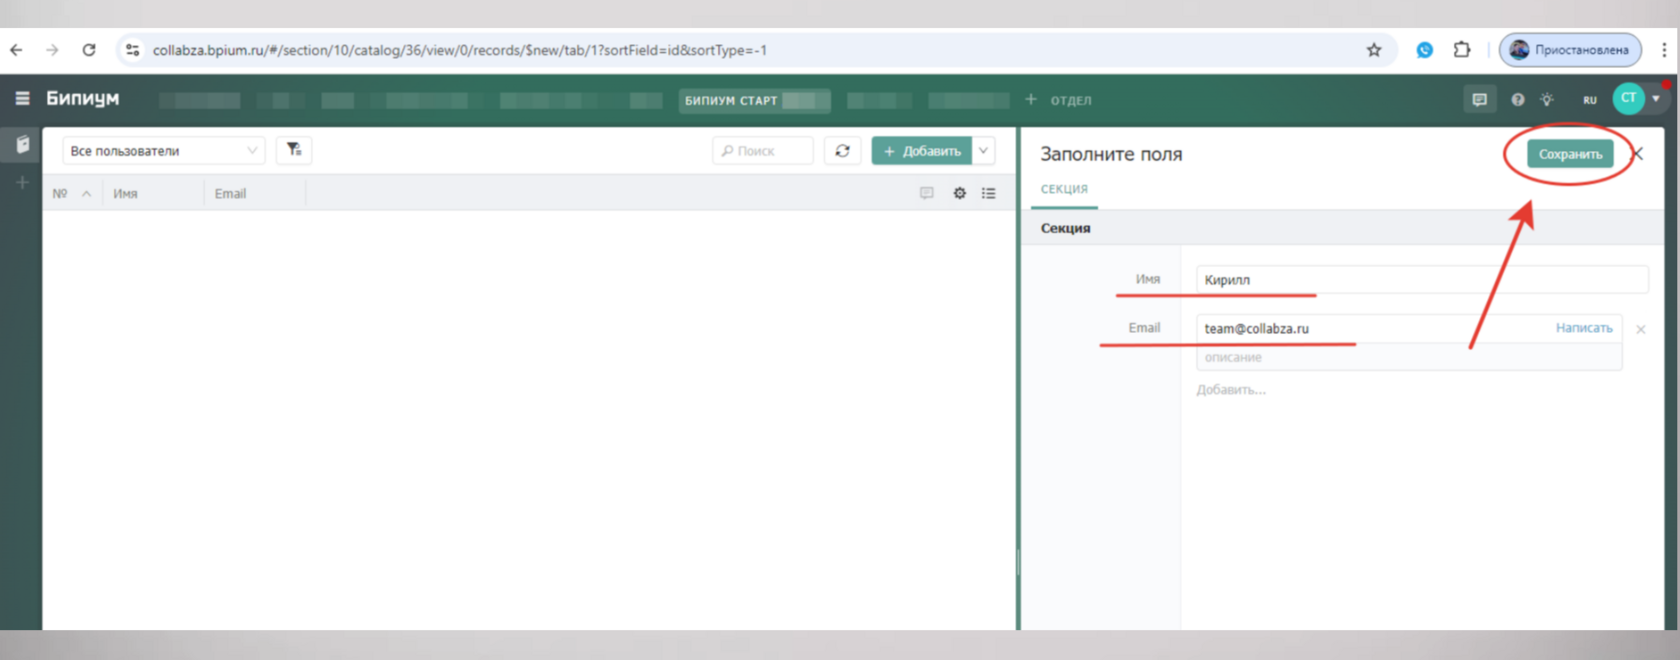Edit the Имя field containing Кирилл
The height and width of the screenshot is (660, 1680).
pos(1421,280)
